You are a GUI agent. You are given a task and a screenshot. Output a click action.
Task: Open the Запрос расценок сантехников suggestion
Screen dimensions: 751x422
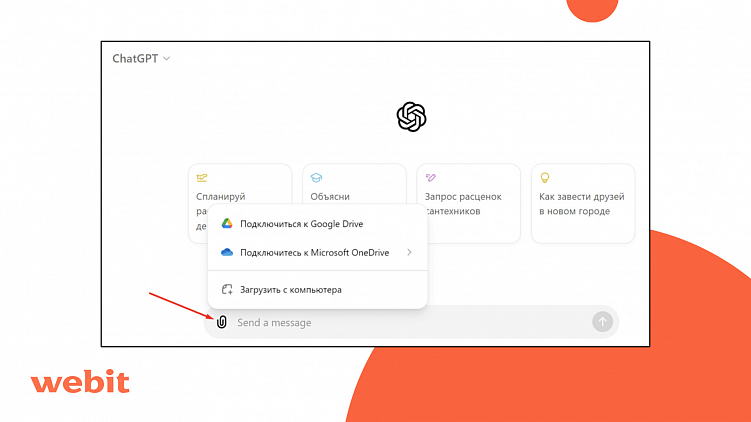coord(468,204)
